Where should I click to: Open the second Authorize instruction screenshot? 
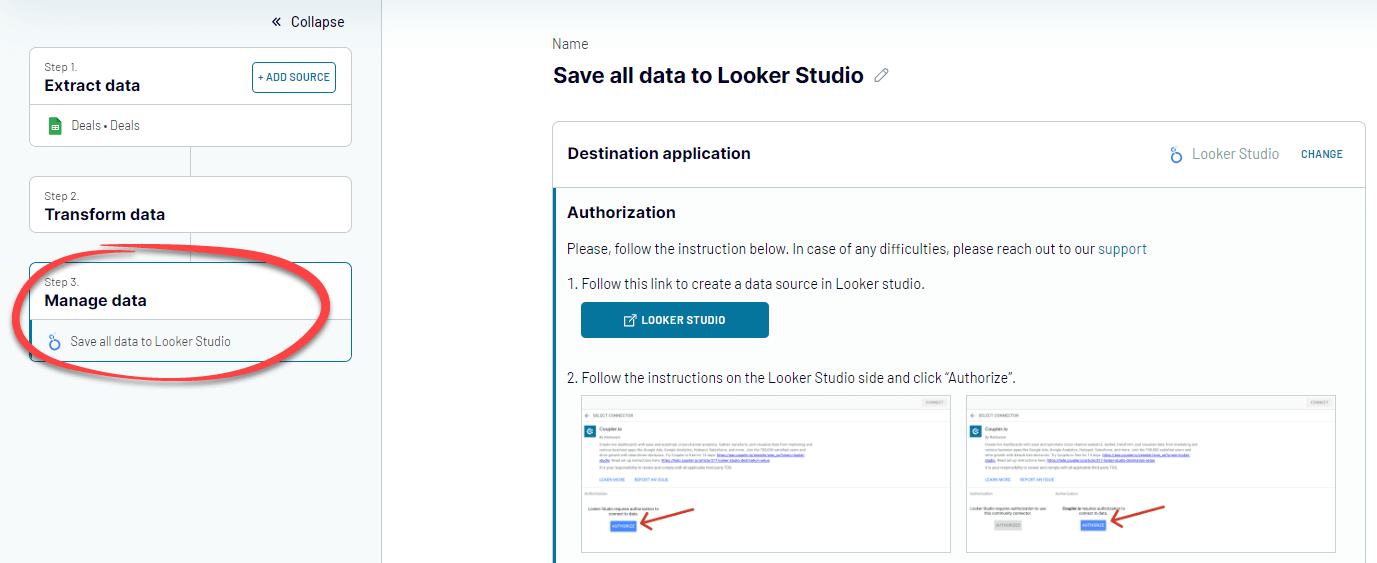1151,474
